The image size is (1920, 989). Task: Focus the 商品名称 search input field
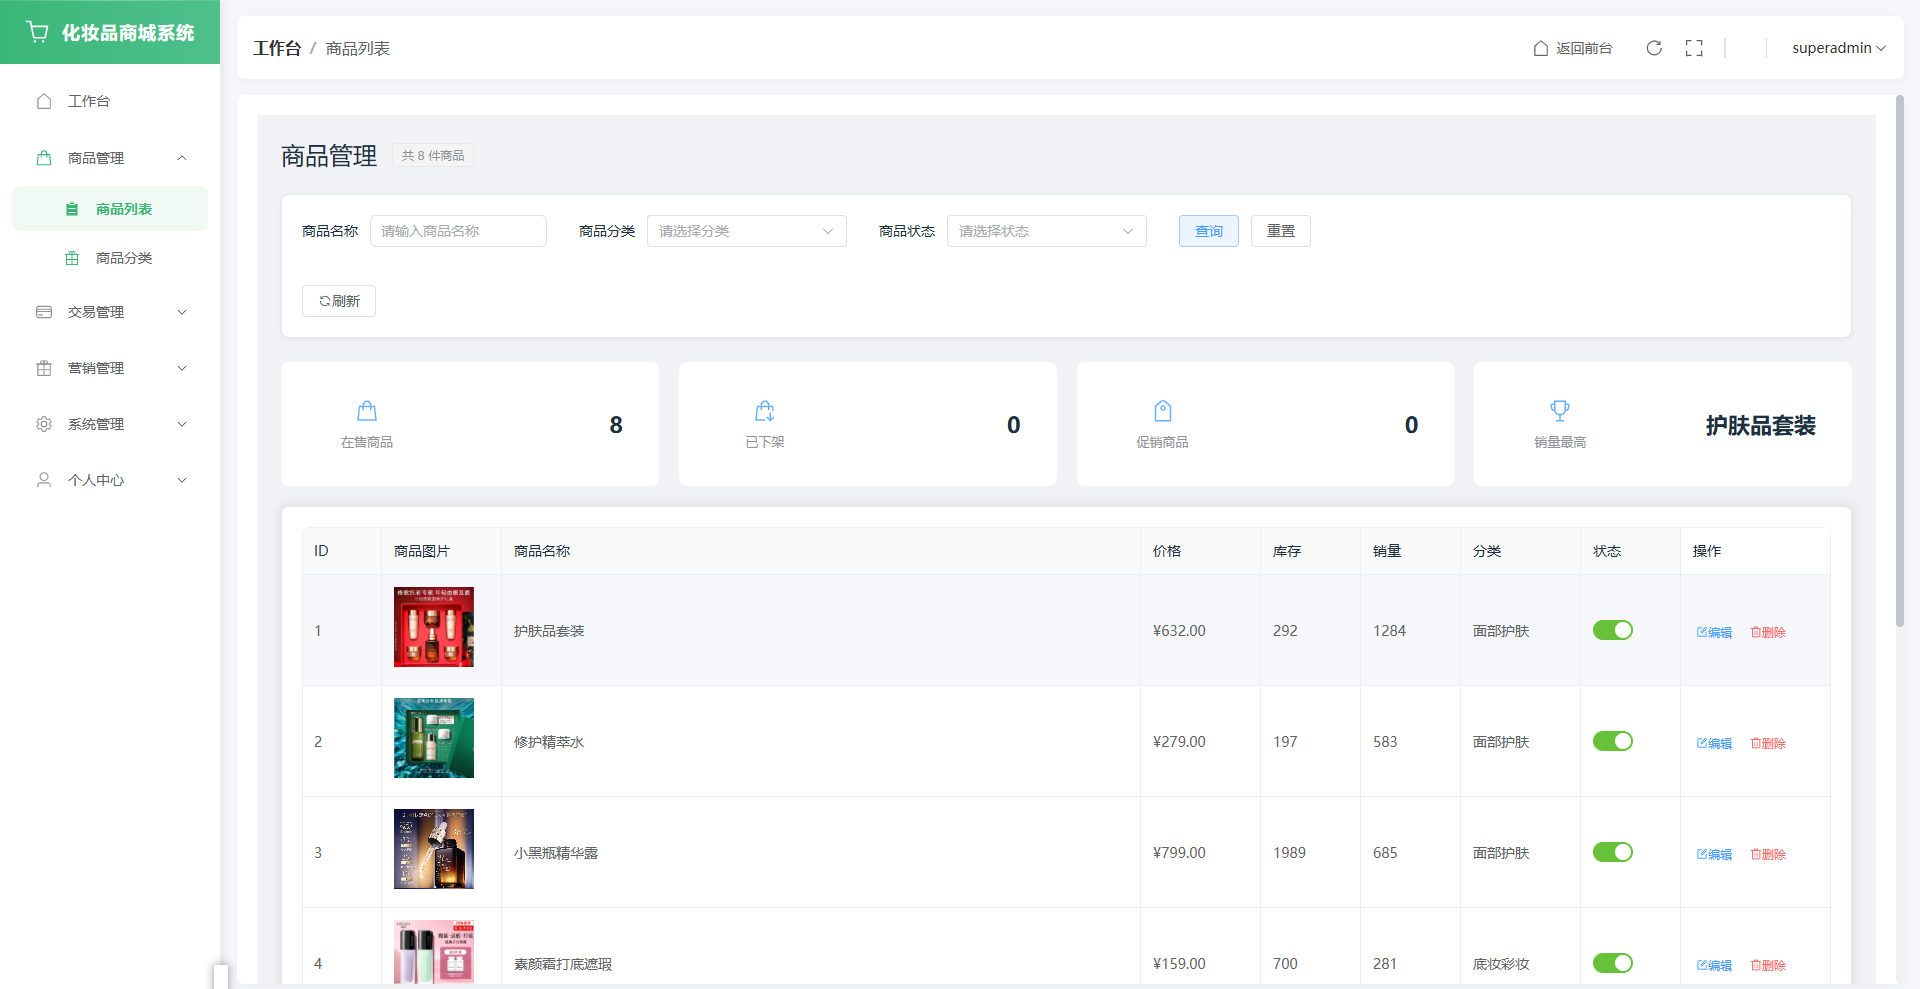[458, 231]
